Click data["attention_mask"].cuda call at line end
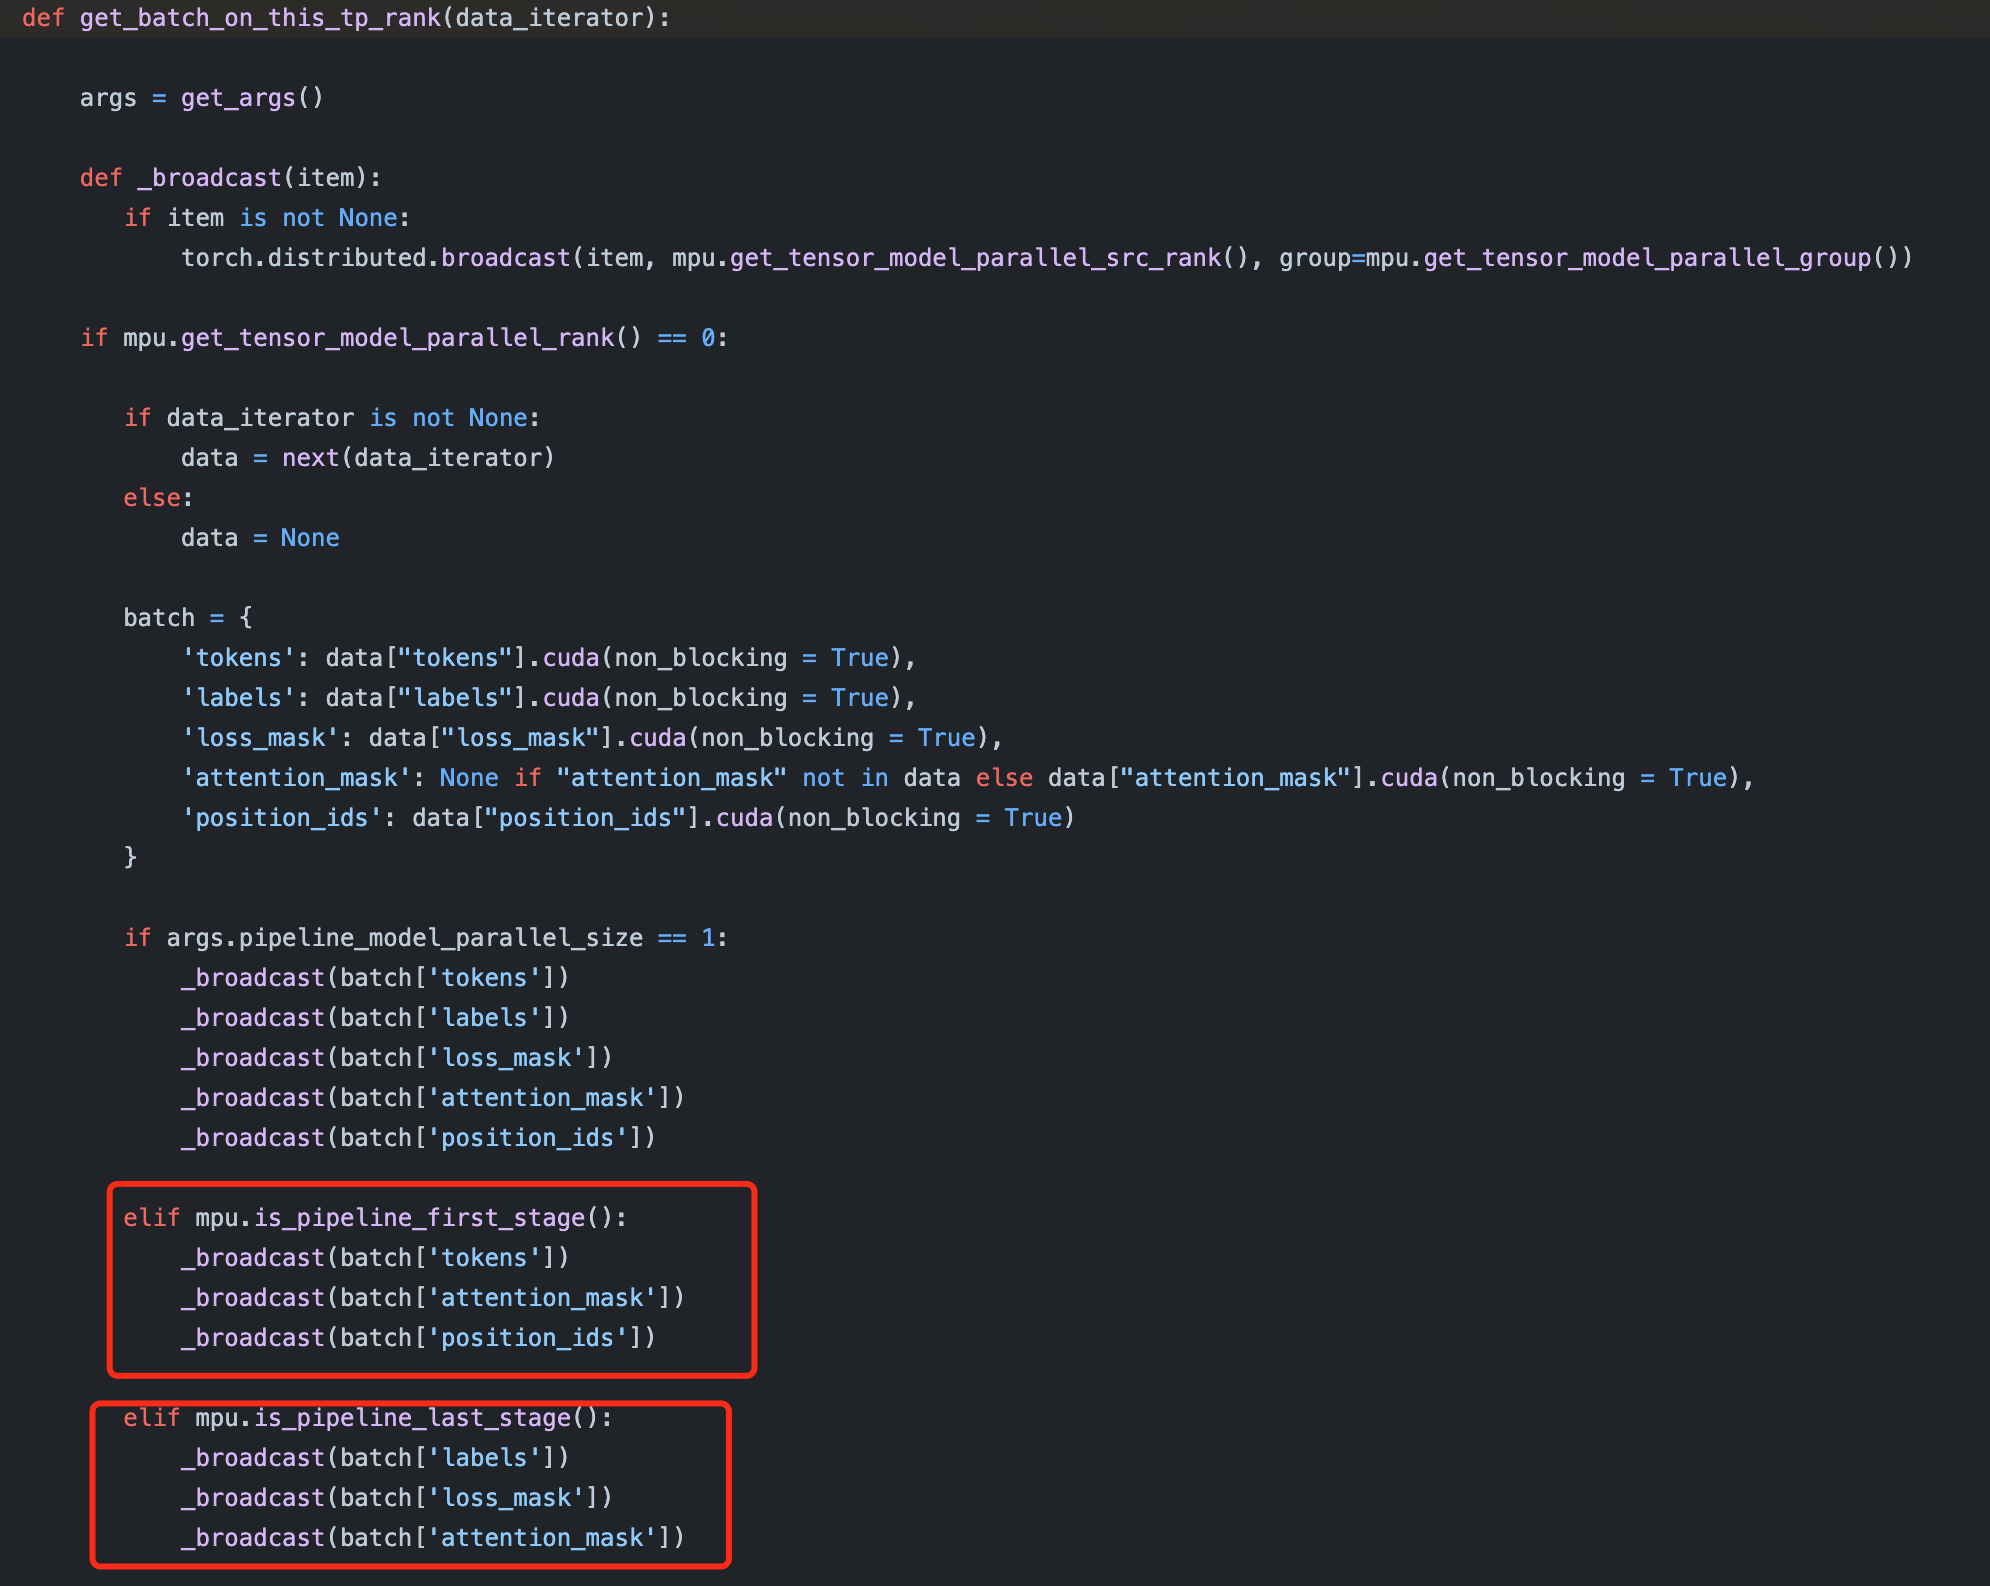The image size is (1990, 1586). tap(1394, 778)
